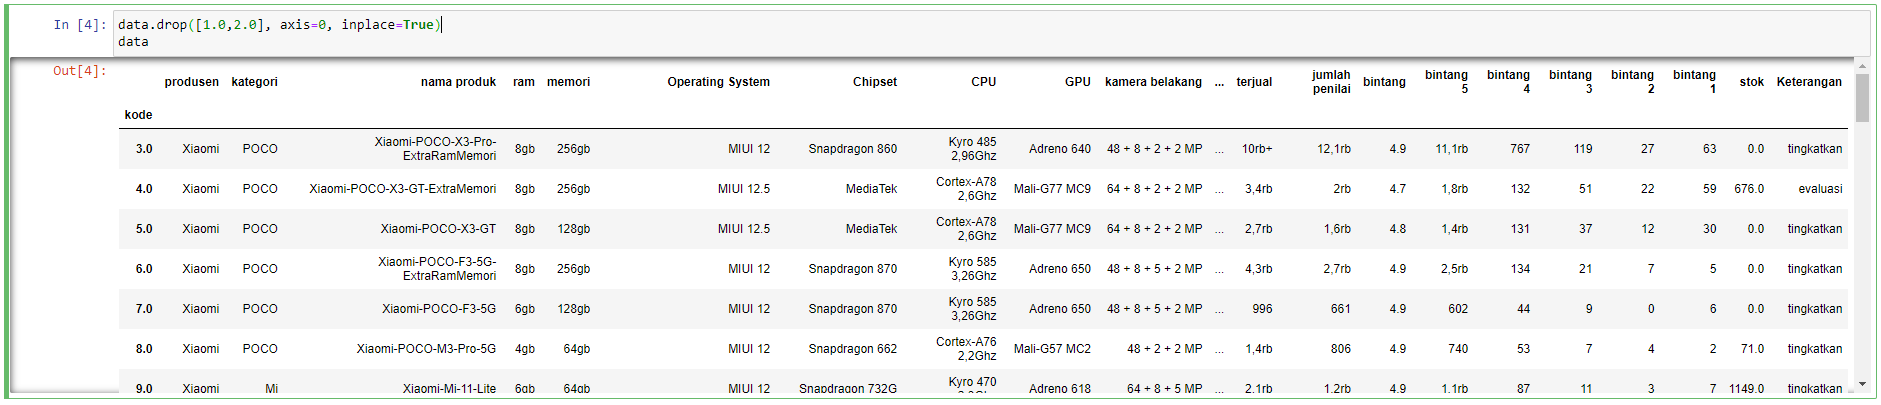Click the 'bintang 2' column header
Image resolution: width=1881 pixels, height=405 pixels.
coord(1632,82)
